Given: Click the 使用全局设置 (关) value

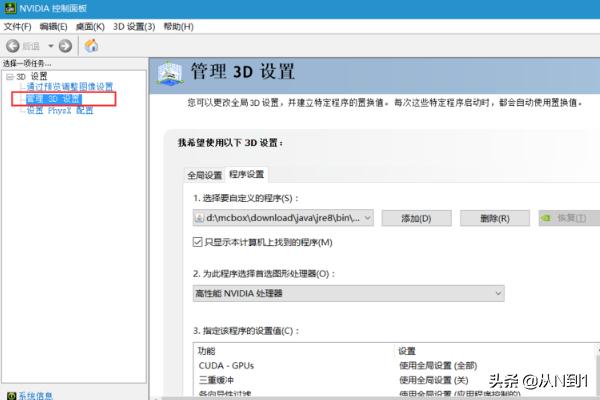Looking at the screenshot, I should pyautogui.click(x=434, y=380).
